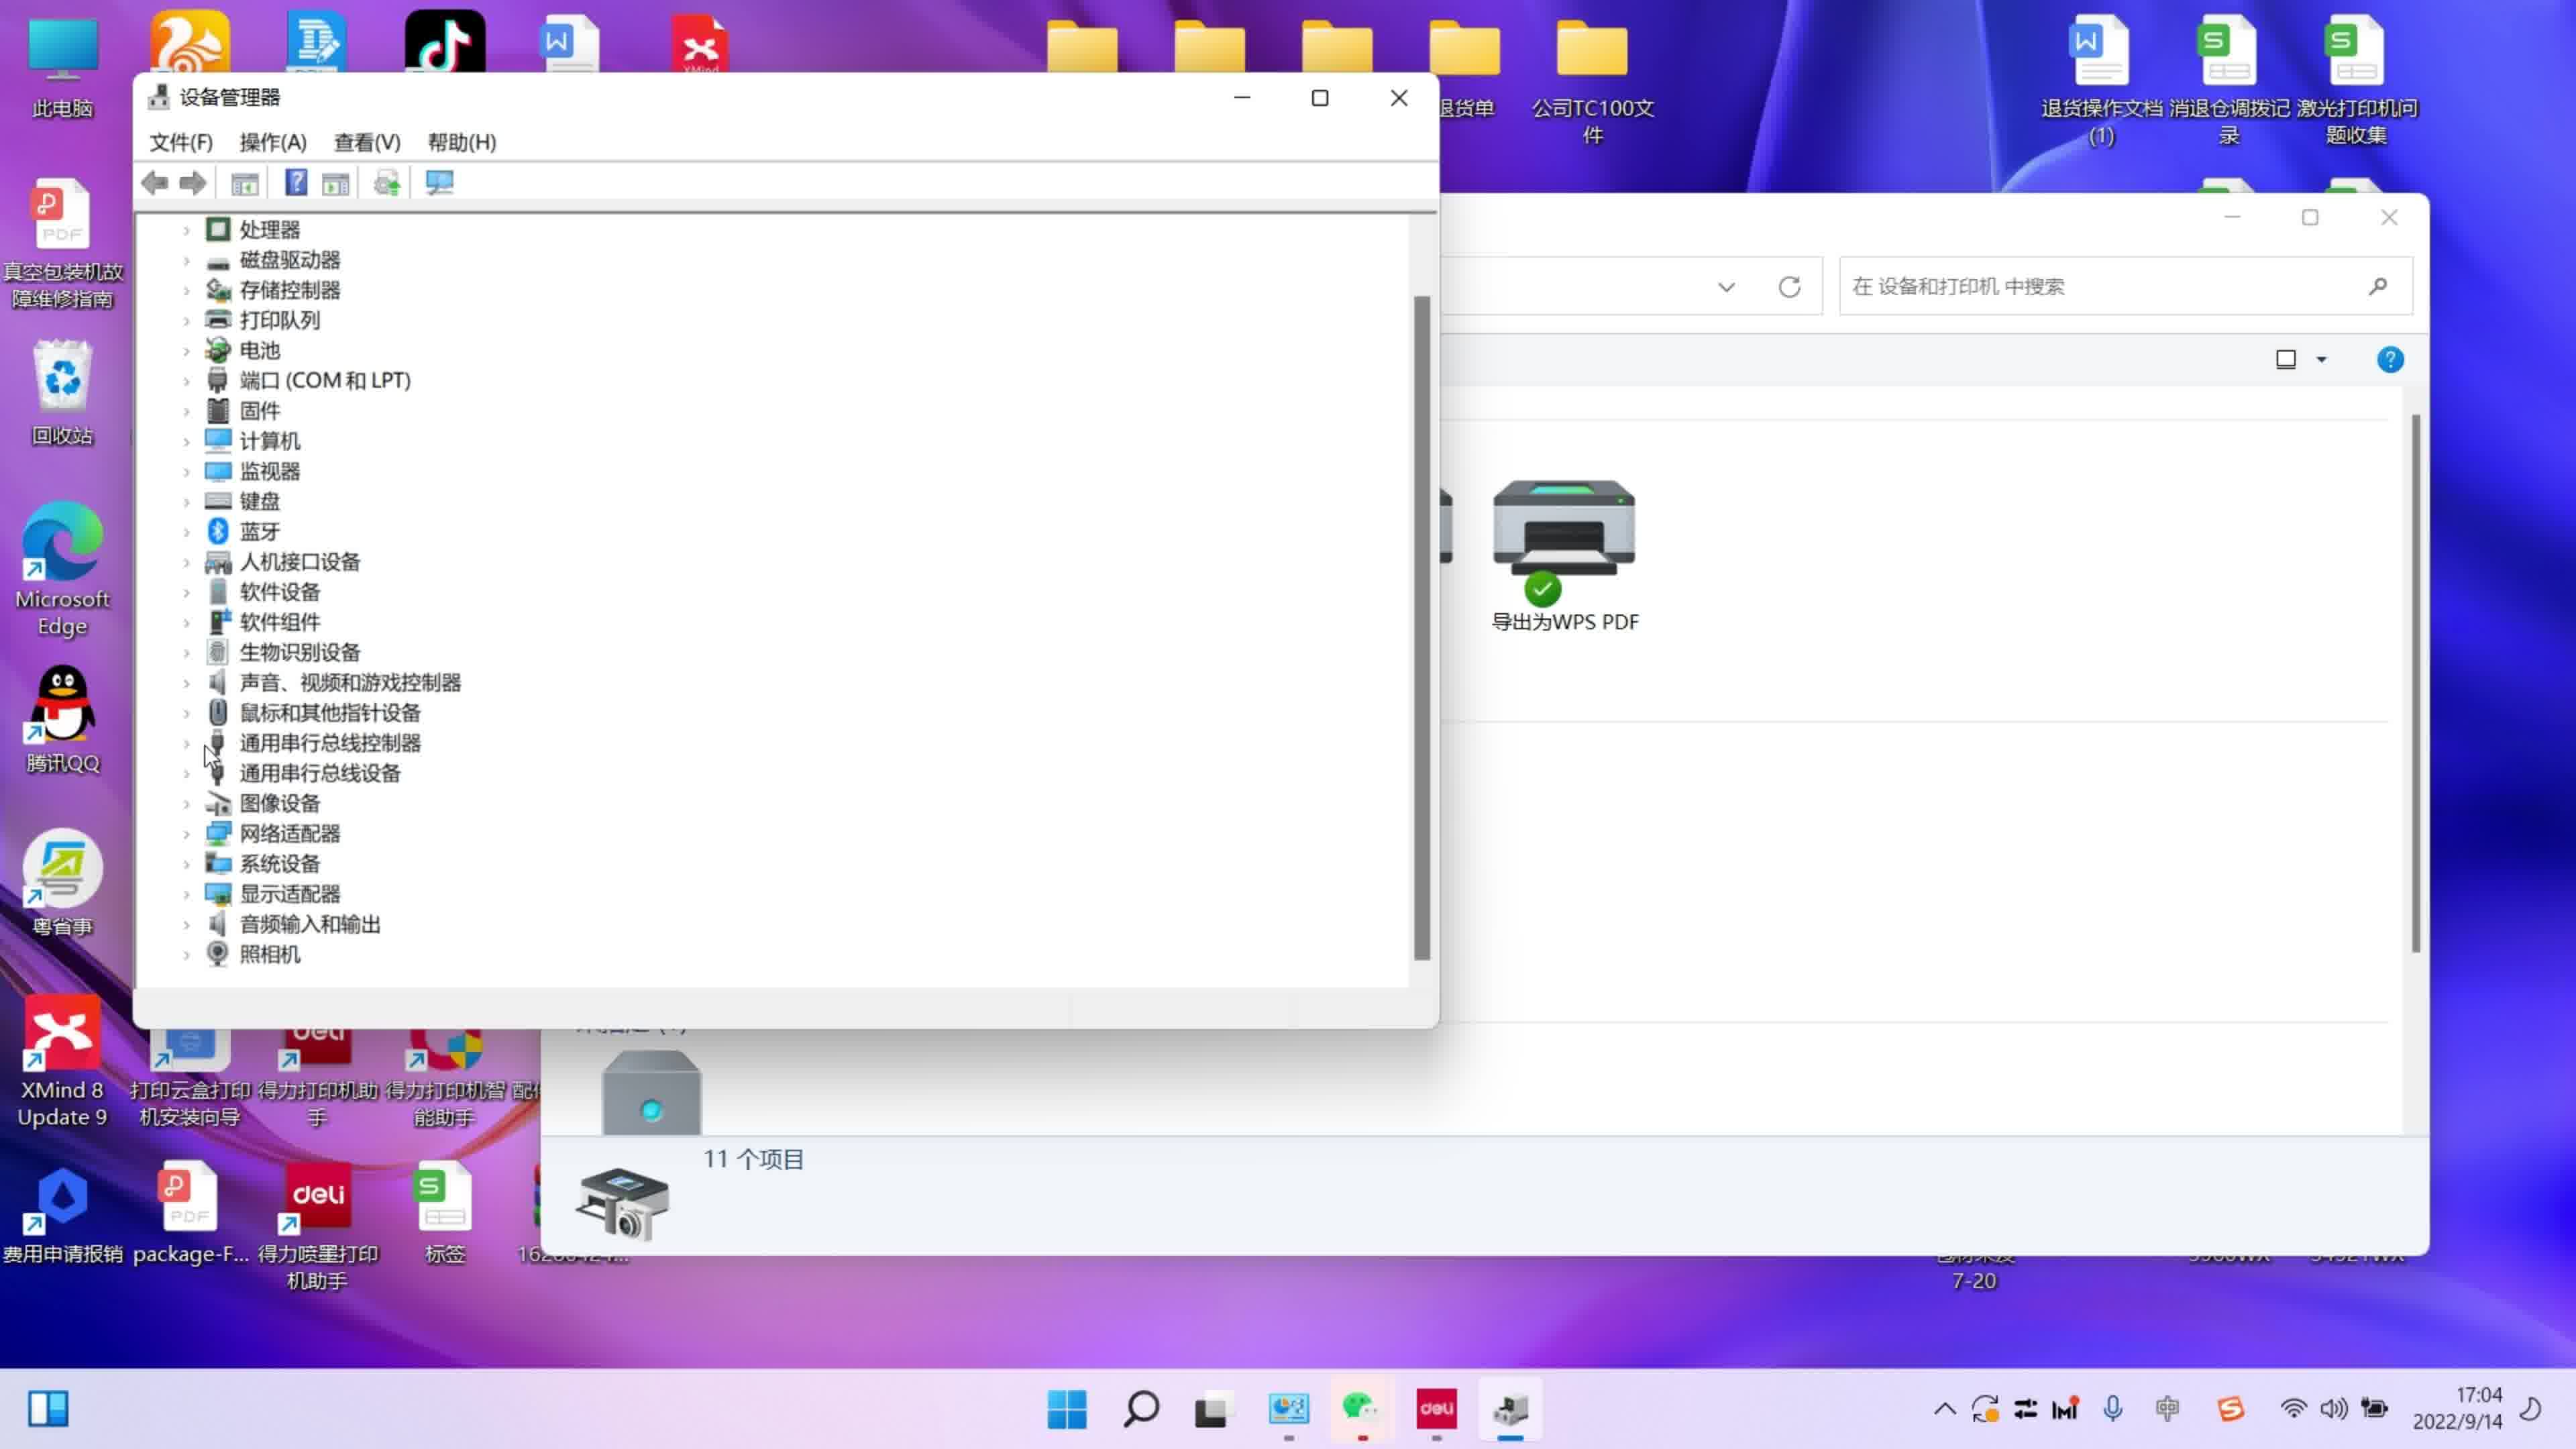The width and height of the screenshot is (2576, 1449).
Task: Select 固件 tree row
Action: point(243,411)
